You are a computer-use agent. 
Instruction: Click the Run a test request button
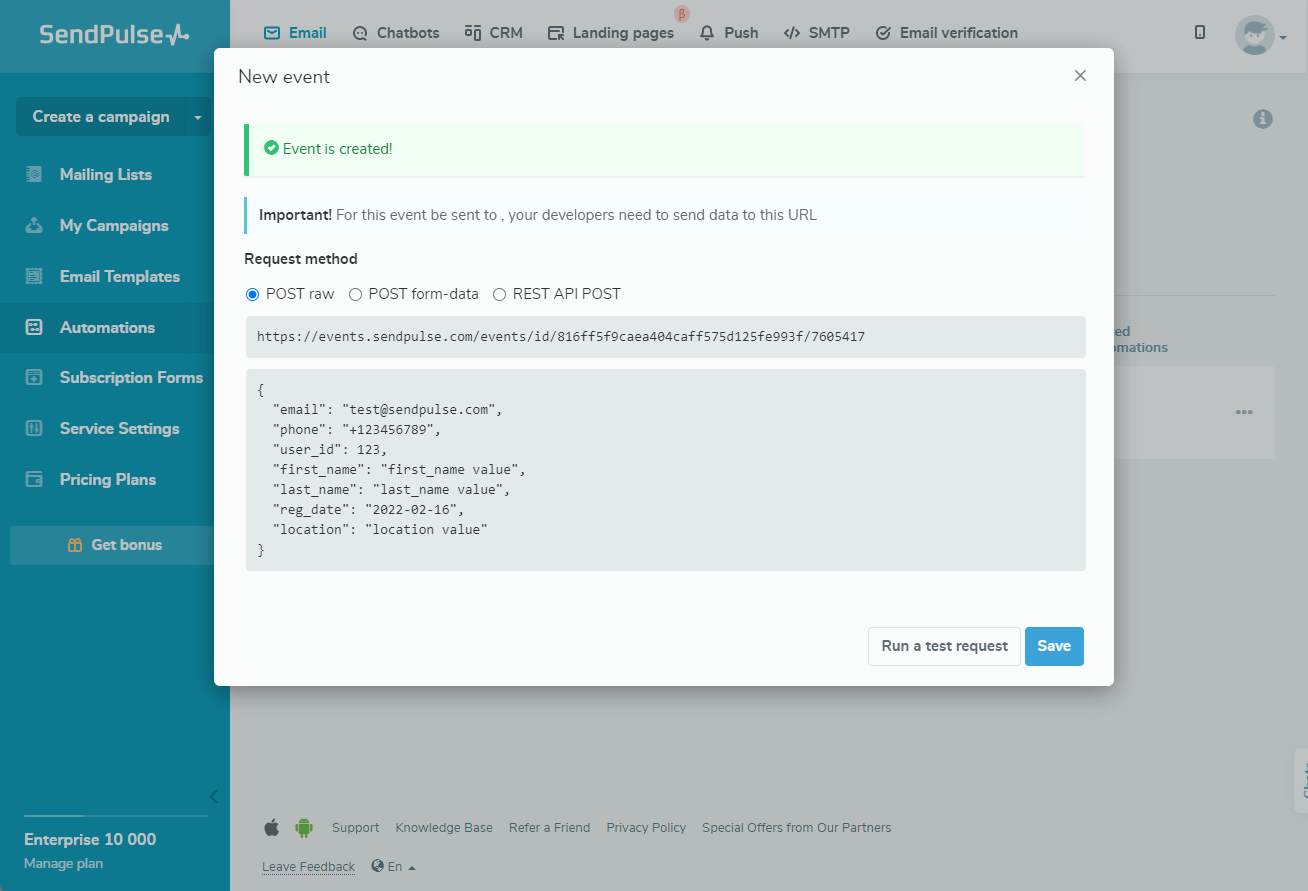(x=944, y=646)
